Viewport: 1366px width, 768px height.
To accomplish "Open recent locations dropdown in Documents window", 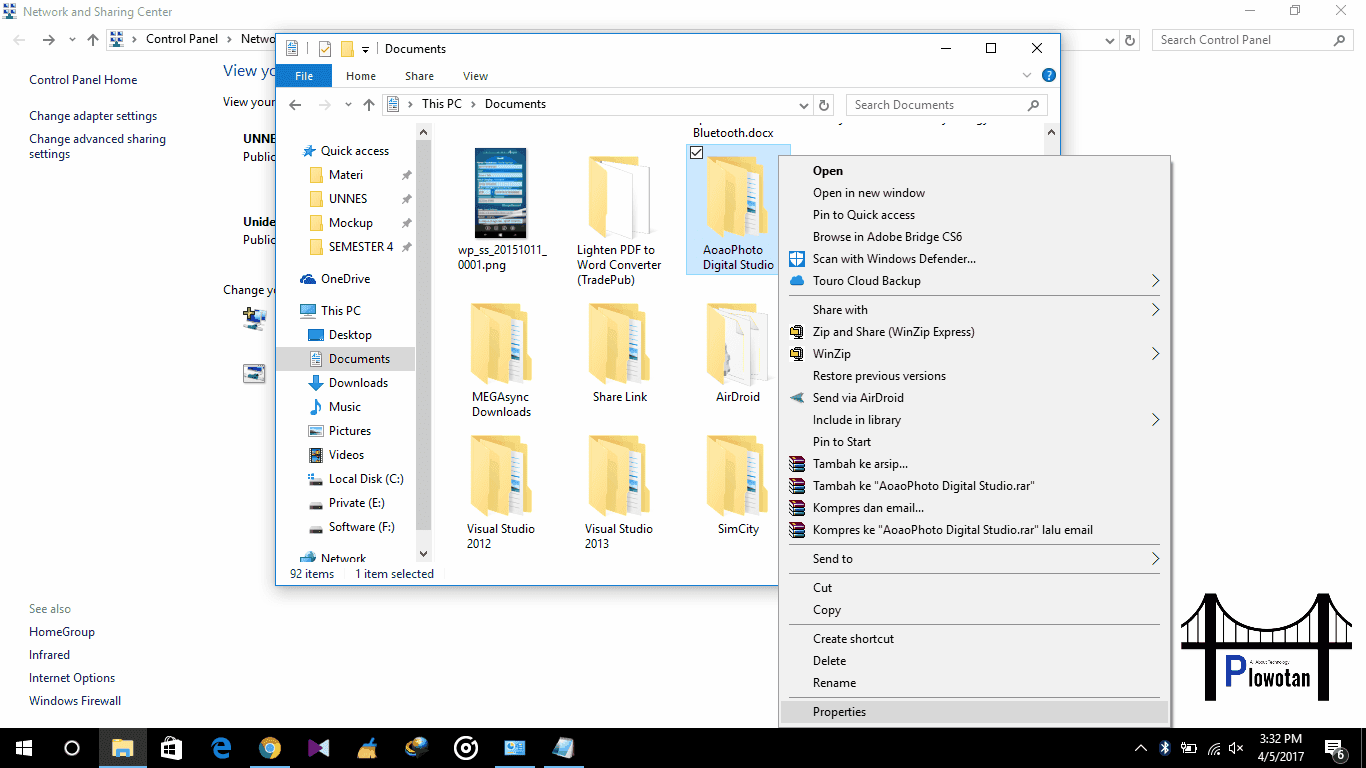I will click(x=347, y=105).
